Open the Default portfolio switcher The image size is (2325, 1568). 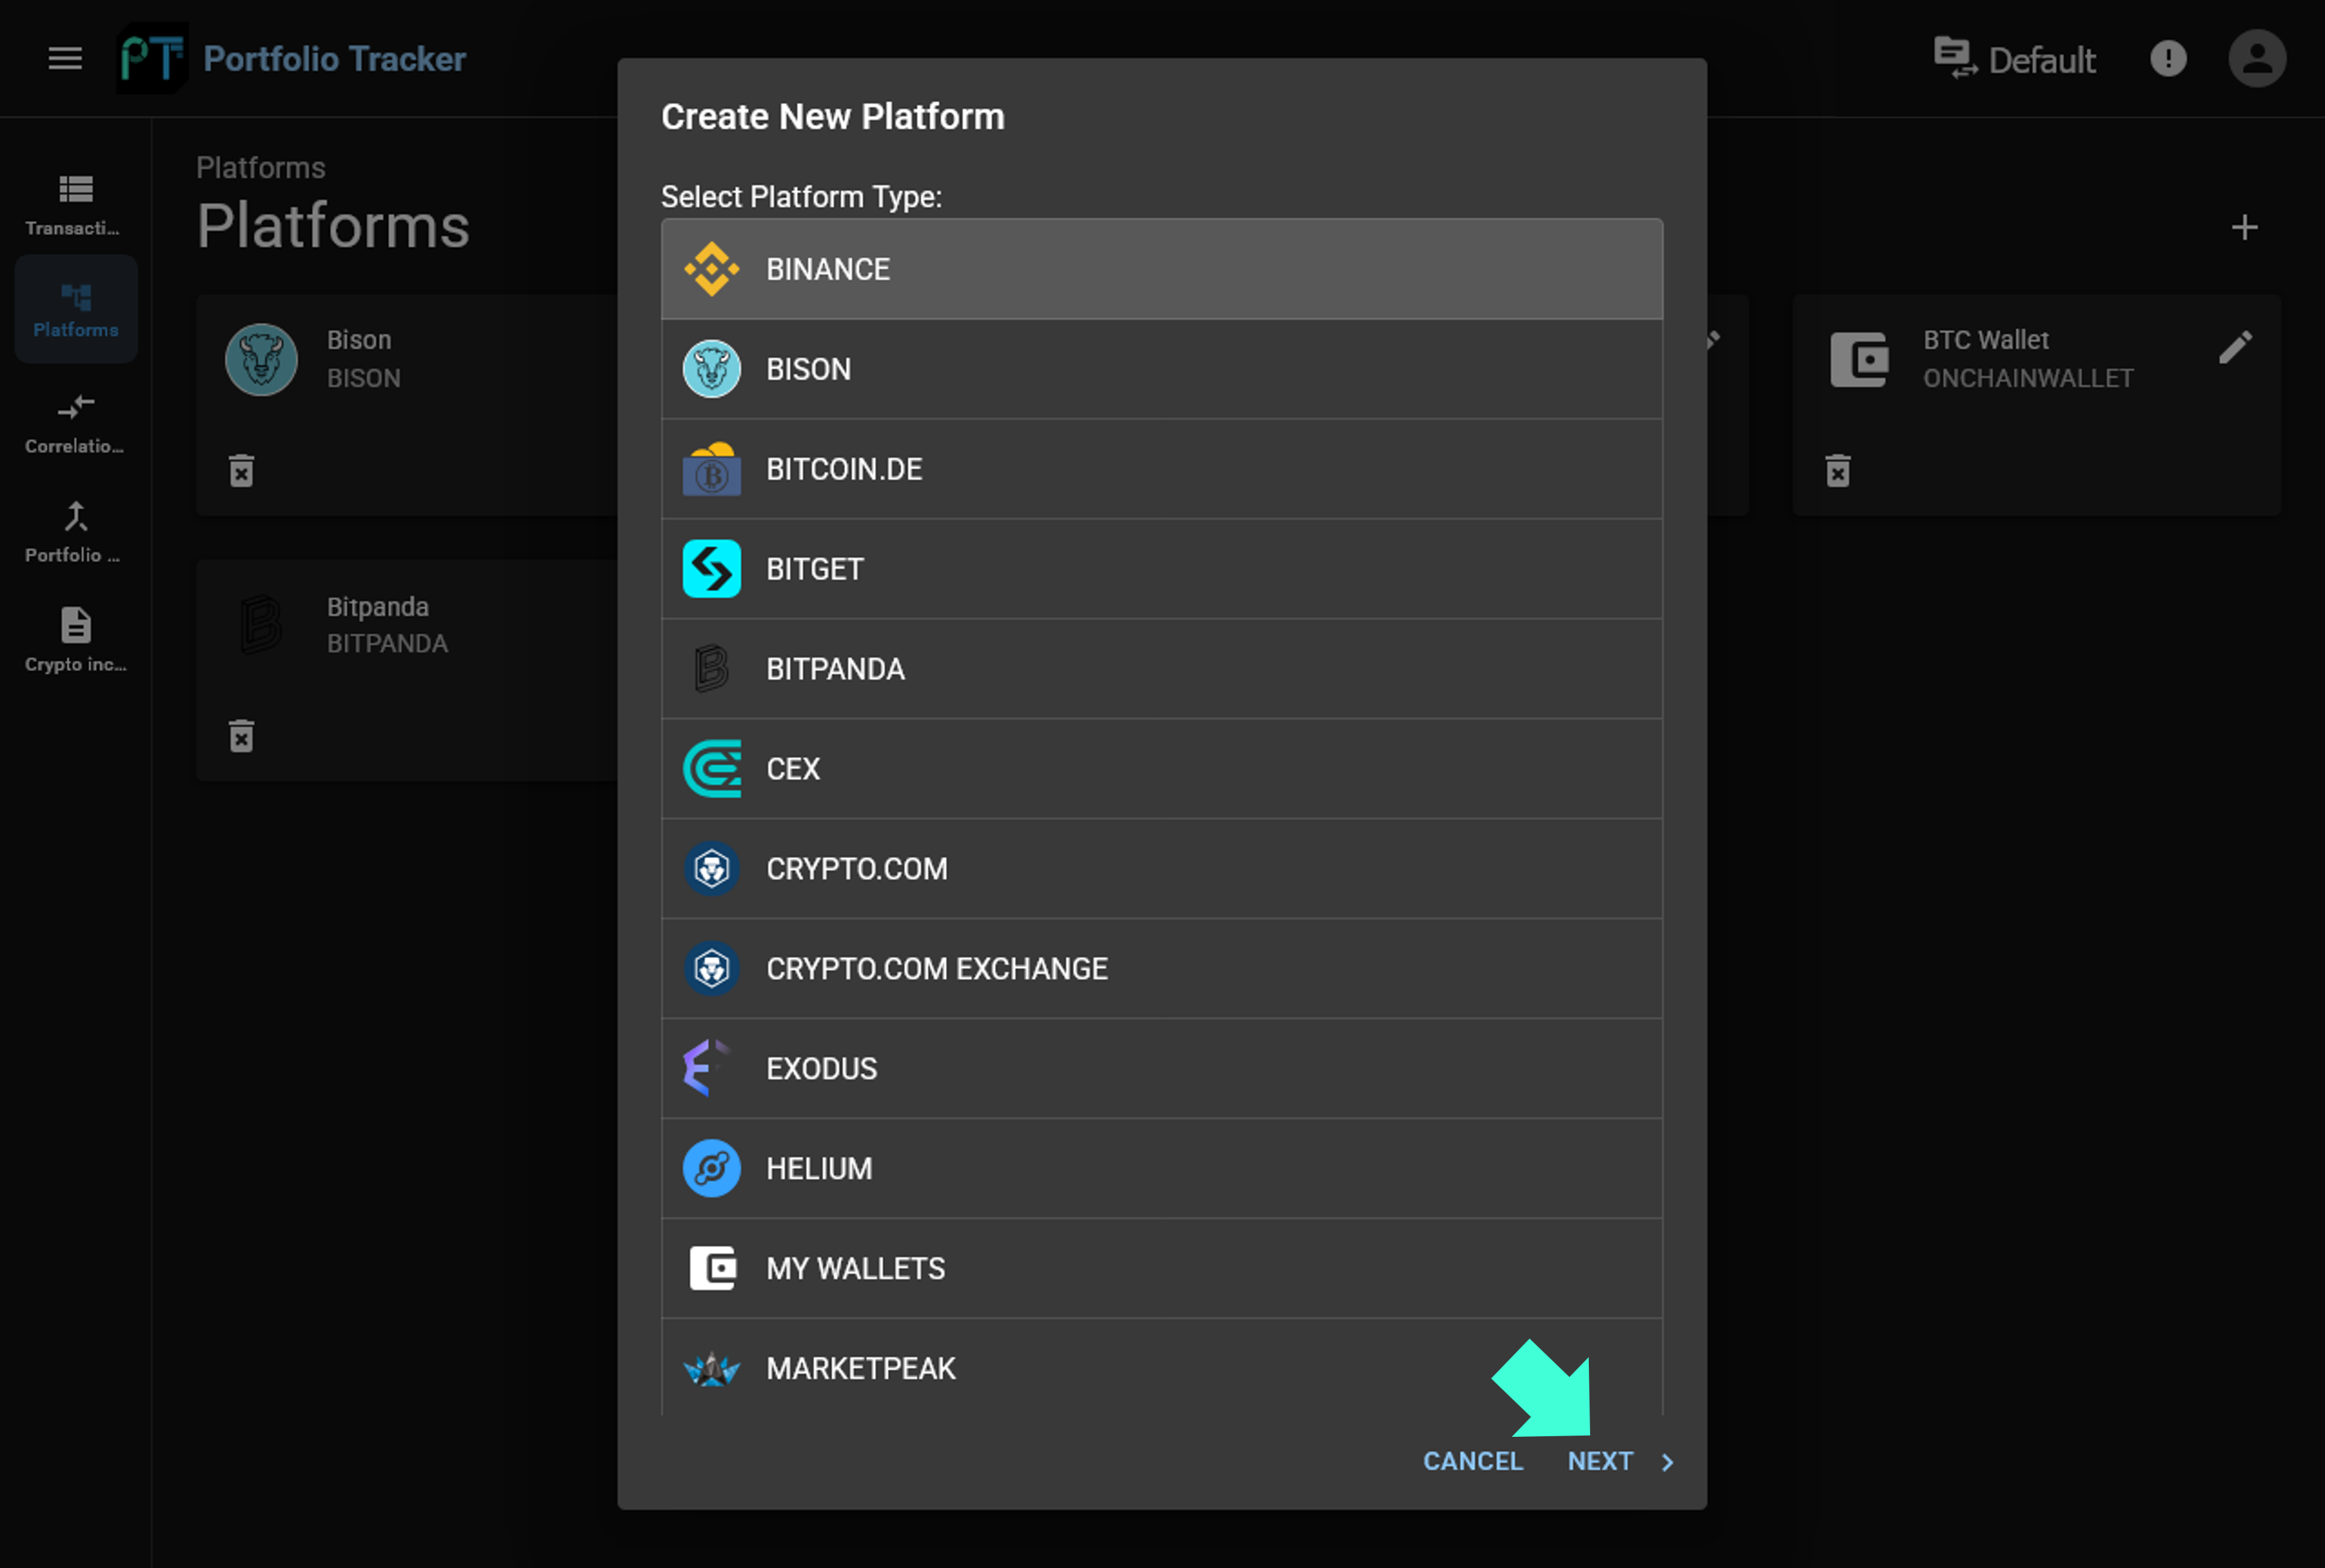(x=2014, y=59)
